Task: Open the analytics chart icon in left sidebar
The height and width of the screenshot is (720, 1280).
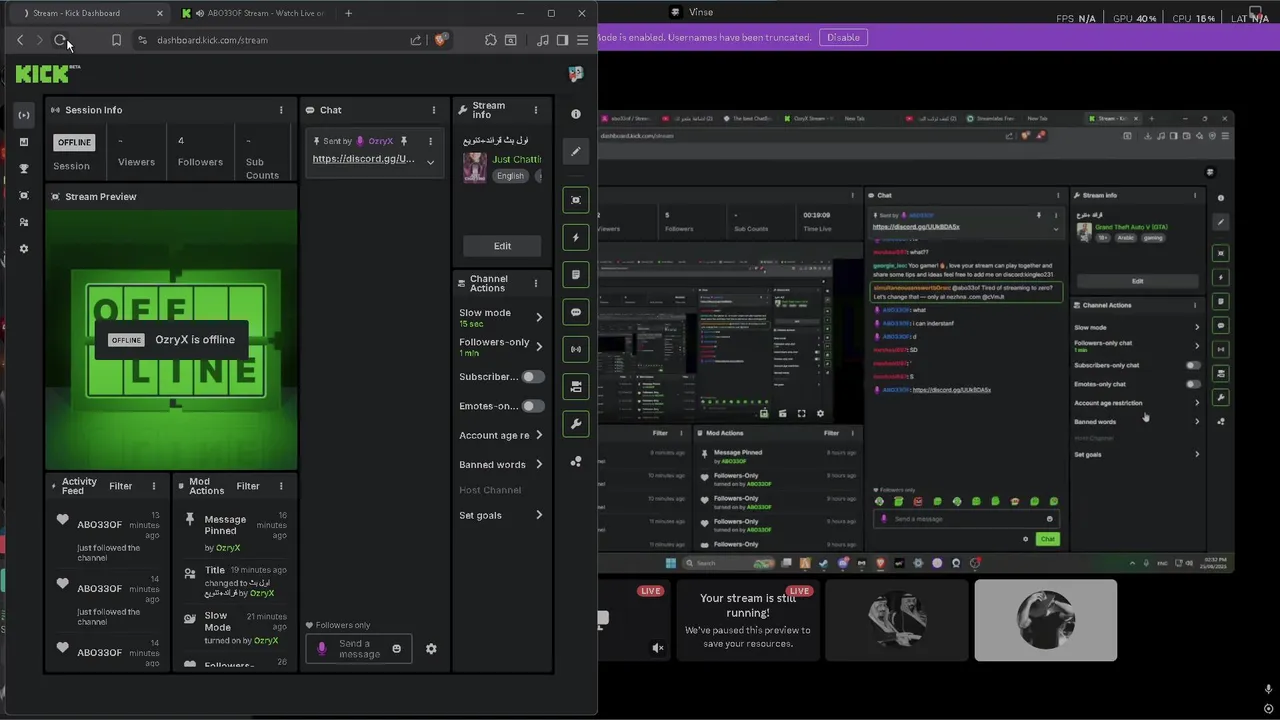Action: (24, 142)
